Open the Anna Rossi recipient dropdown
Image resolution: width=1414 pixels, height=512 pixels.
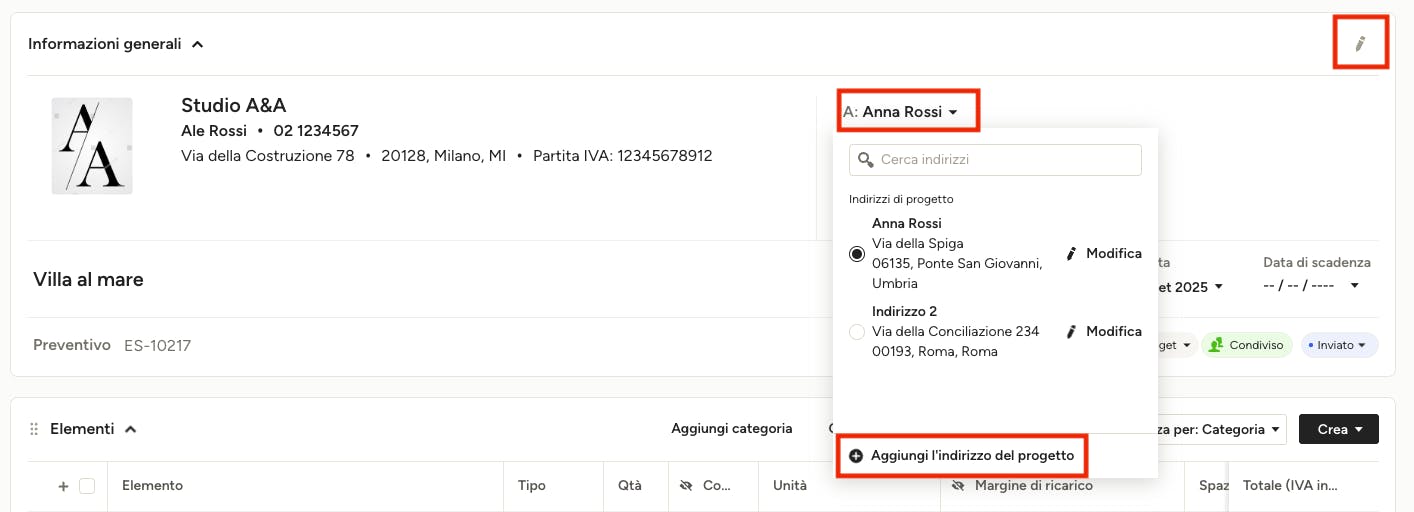point(909,112)
